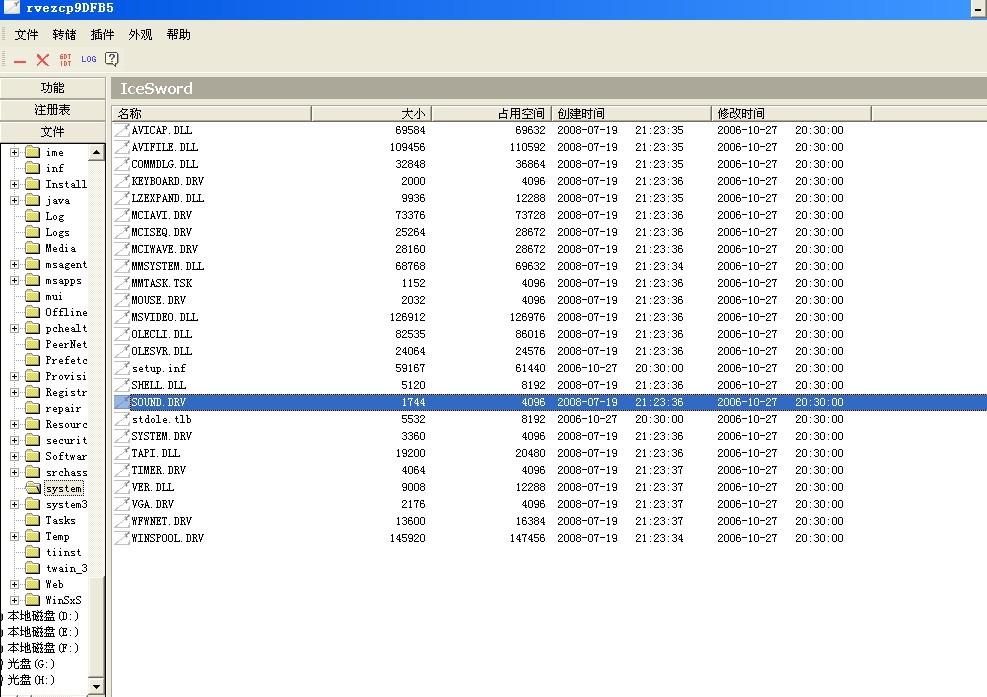Image resolution: width=987 pixels, height=697 pixels.
Task: Switch to the 注册表 panel
Action: click(53, 110)
